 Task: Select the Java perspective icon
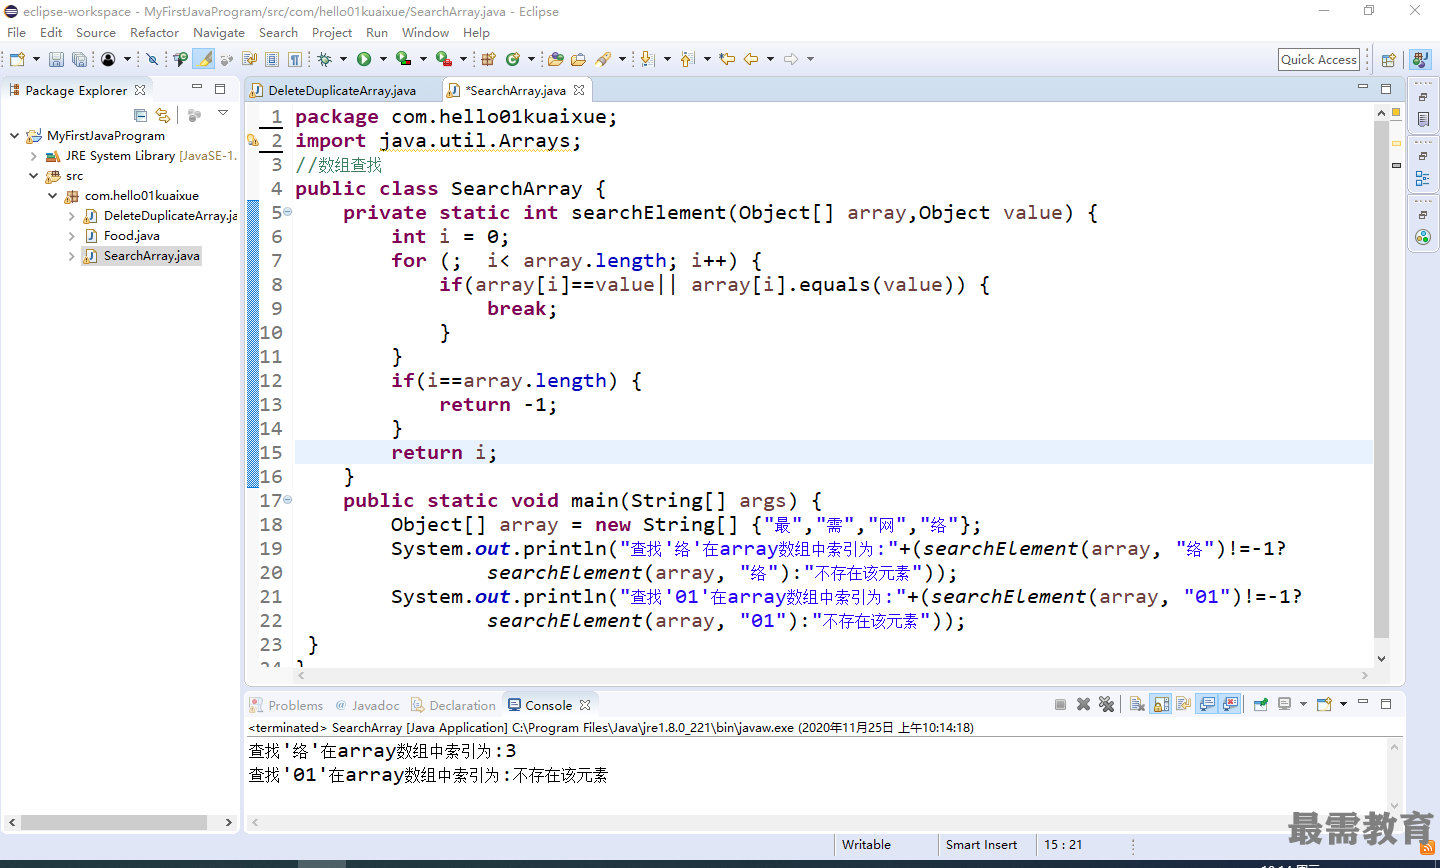pos(1419,60)
